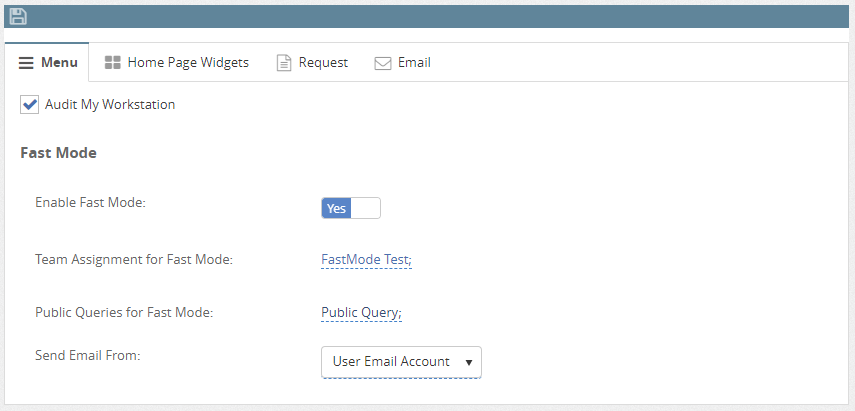Click the hamburger icon on the Menu tab
The height and width of the screenshot is (411, 855).
(x=26, y=63)
